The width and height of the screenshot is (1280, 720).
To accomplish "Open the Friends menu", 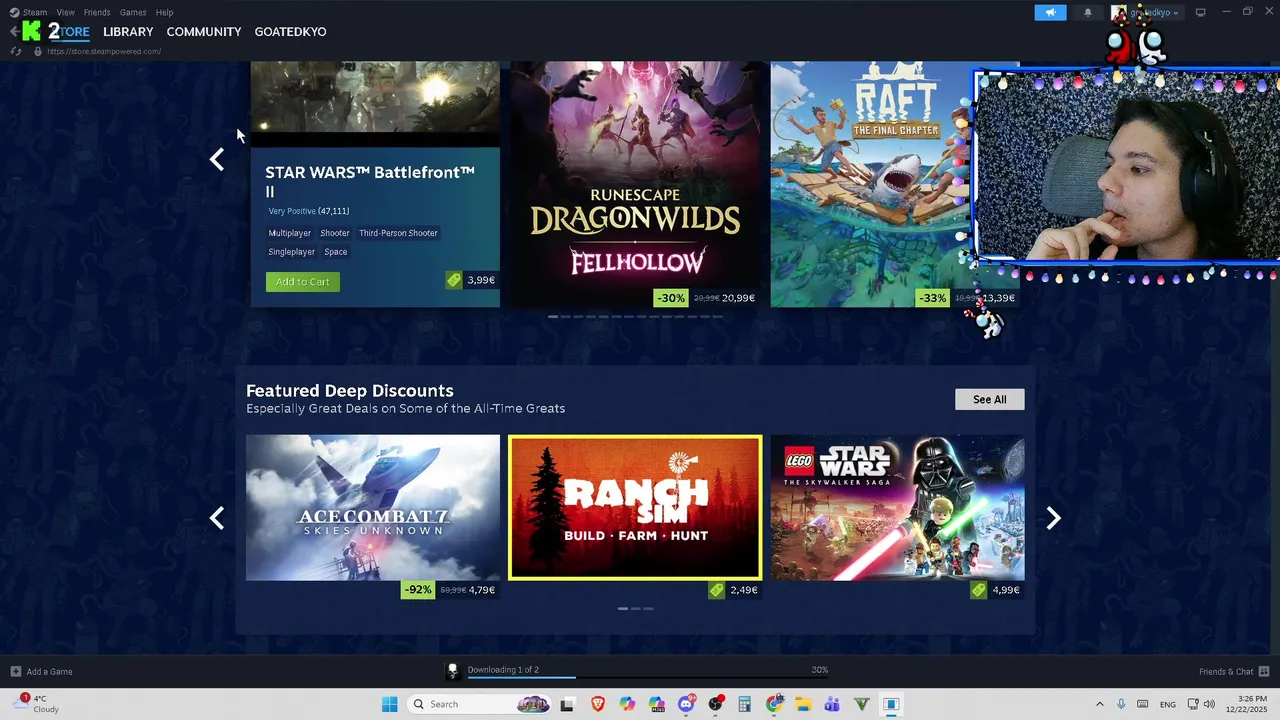I will 97,12.
